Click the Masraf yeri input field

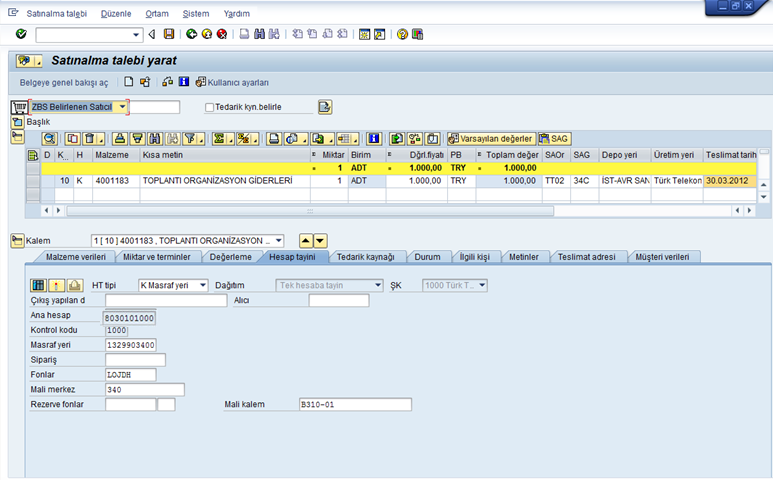tap(131, 345)
